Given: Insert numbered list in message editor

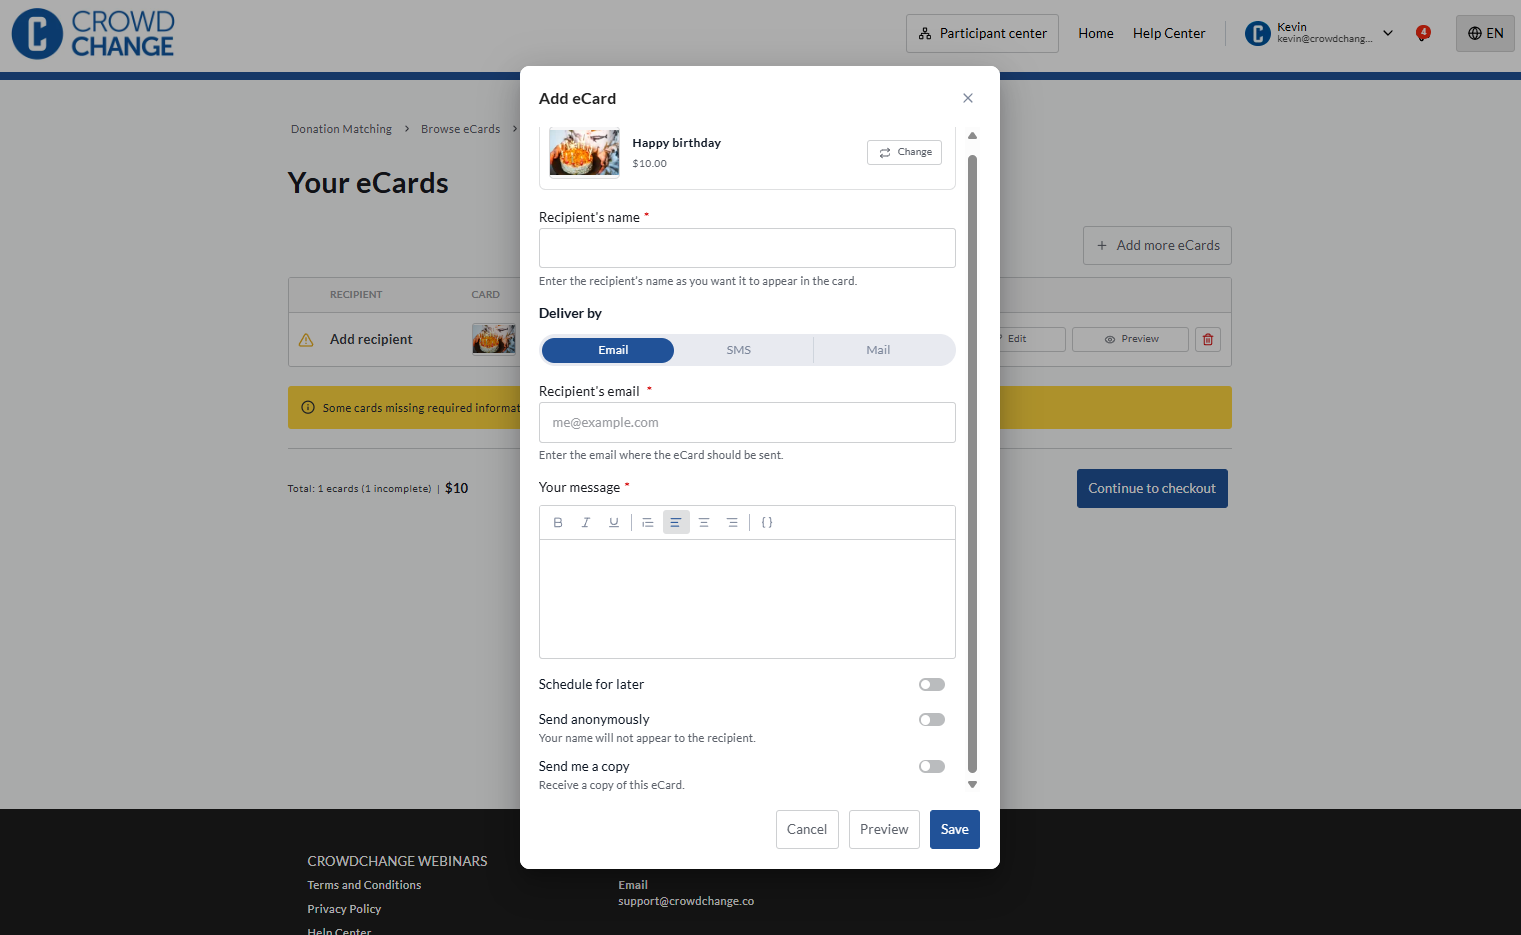Looking at the screenshot, I should click(648, 522).
